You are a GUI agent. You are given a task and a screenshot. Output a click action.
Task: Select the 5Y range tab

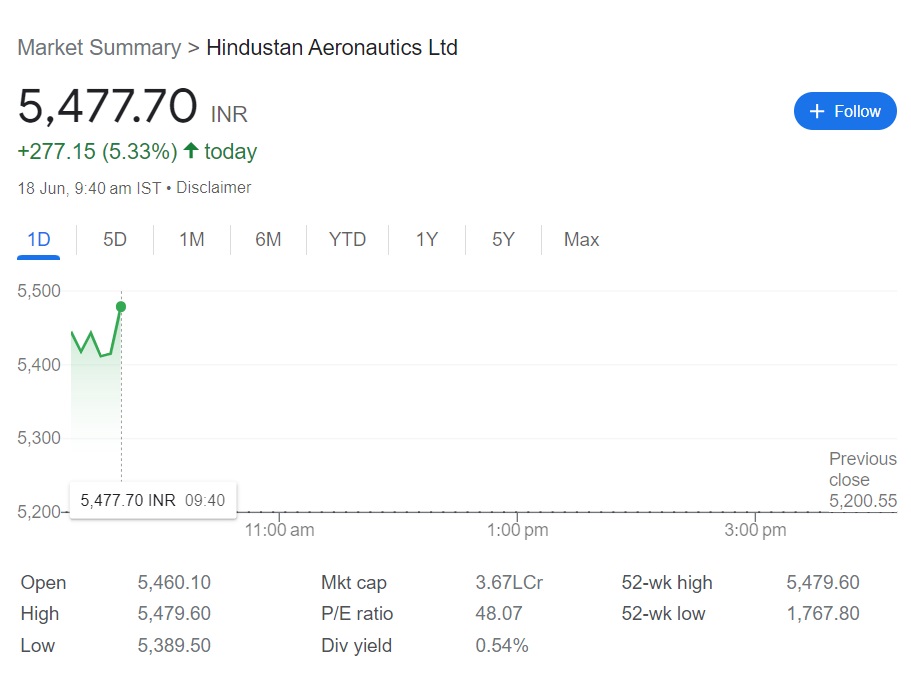coord(503,239)
